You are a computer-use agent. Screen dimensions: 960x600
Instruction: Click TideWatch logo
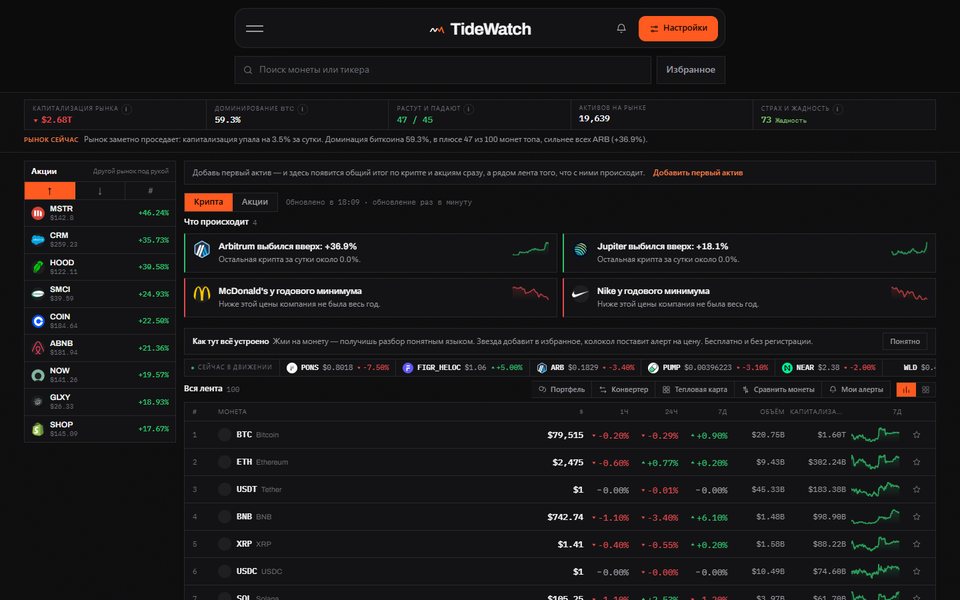click(x=480, y=29)
